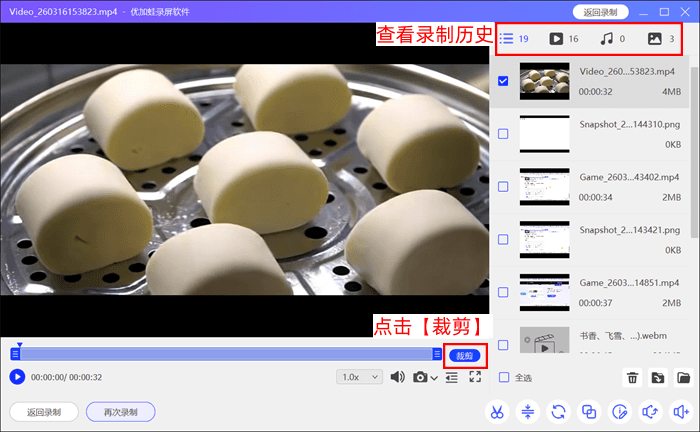Viewport: 700px width, 432px height.
Task: Close the window
Action: click(685, 12)
